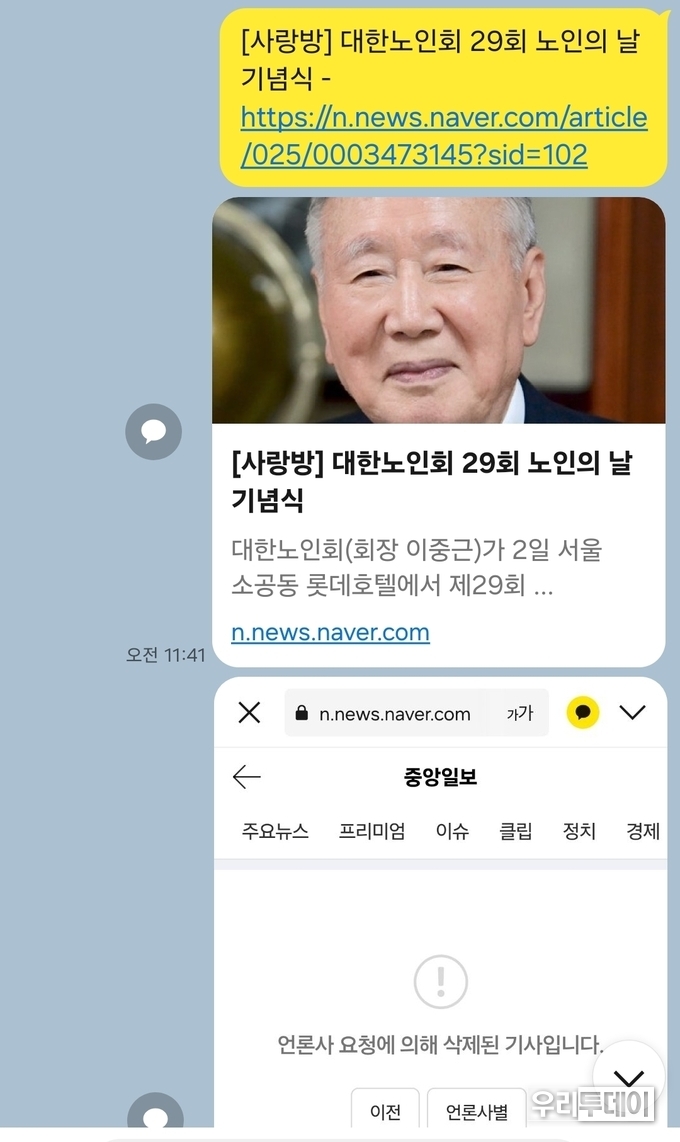Open the n.news.naver.com link in preview card
The width and height of the screenshot is (680, 1142).
(330, 632)
